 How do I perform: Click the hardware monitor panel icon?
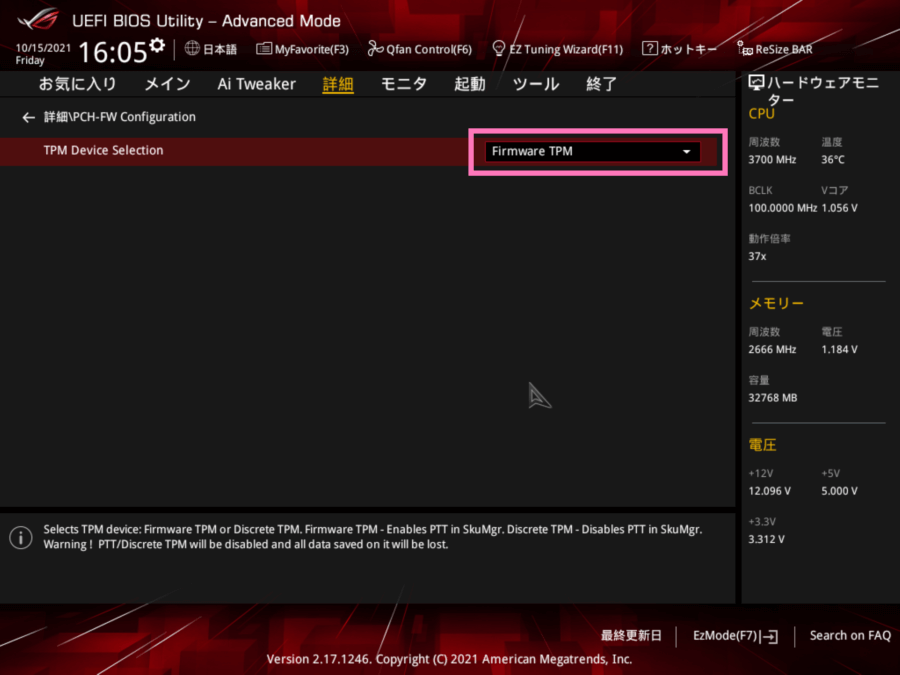(x=756, y=82)
